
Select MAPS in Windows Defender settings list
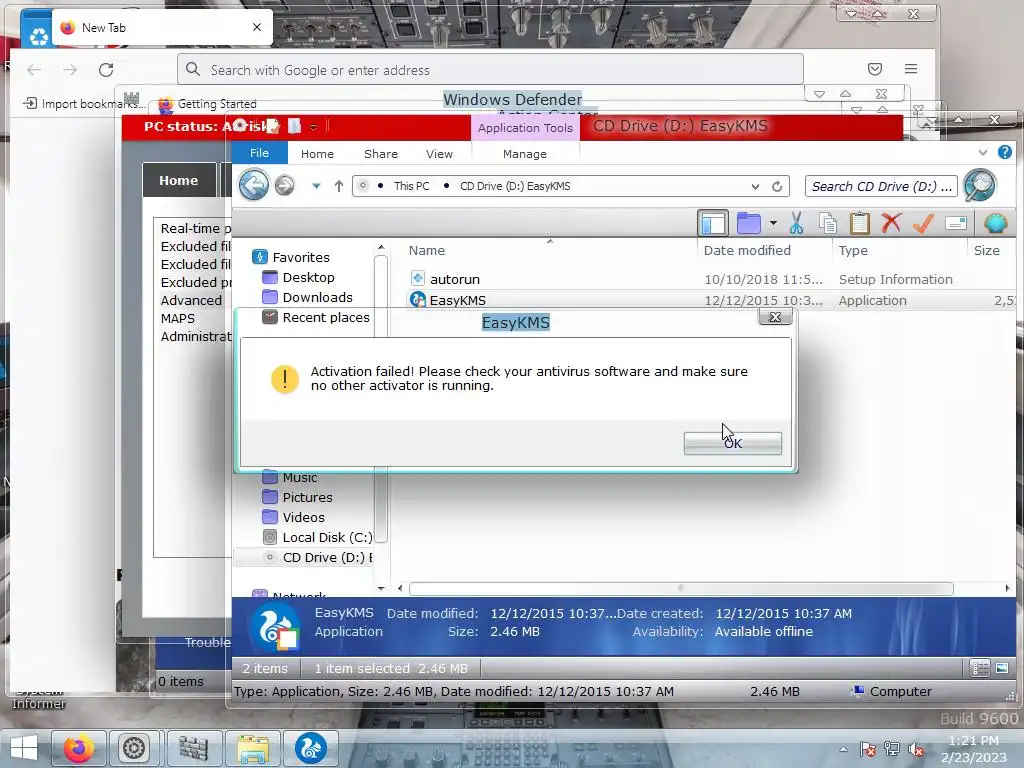178,319
